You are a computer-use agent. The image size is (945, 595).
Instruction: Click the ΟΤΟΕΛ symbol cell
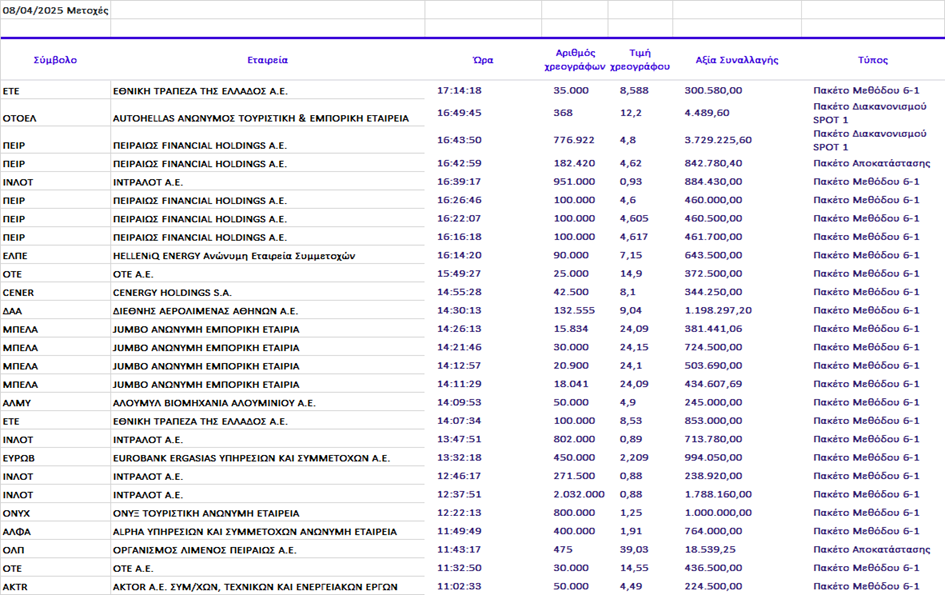pos(20,118)
